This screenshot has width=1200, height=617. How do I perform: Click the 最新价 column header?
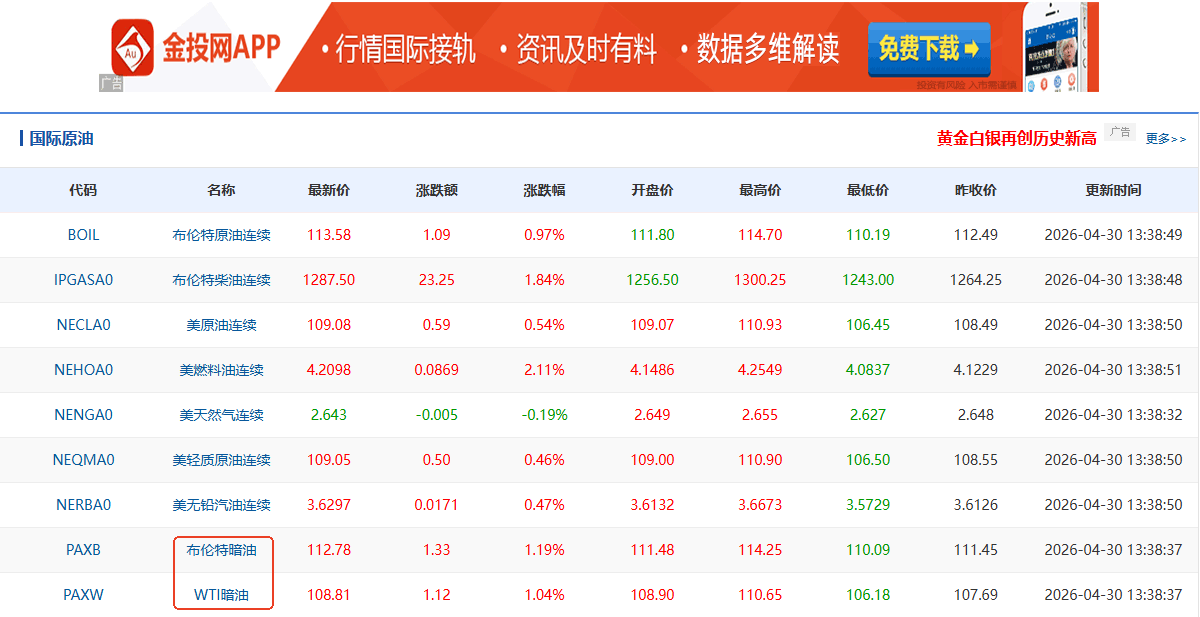click(329, 190)
